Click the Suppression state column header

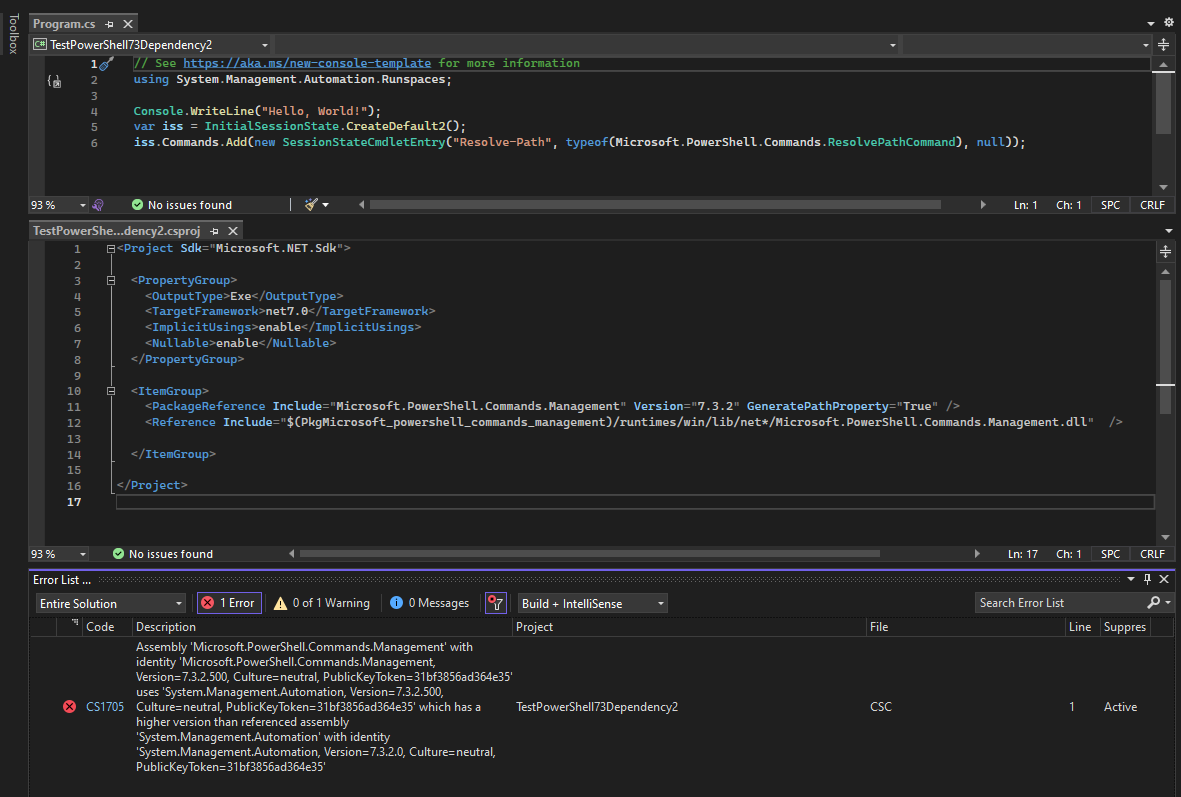[1125, 627]
